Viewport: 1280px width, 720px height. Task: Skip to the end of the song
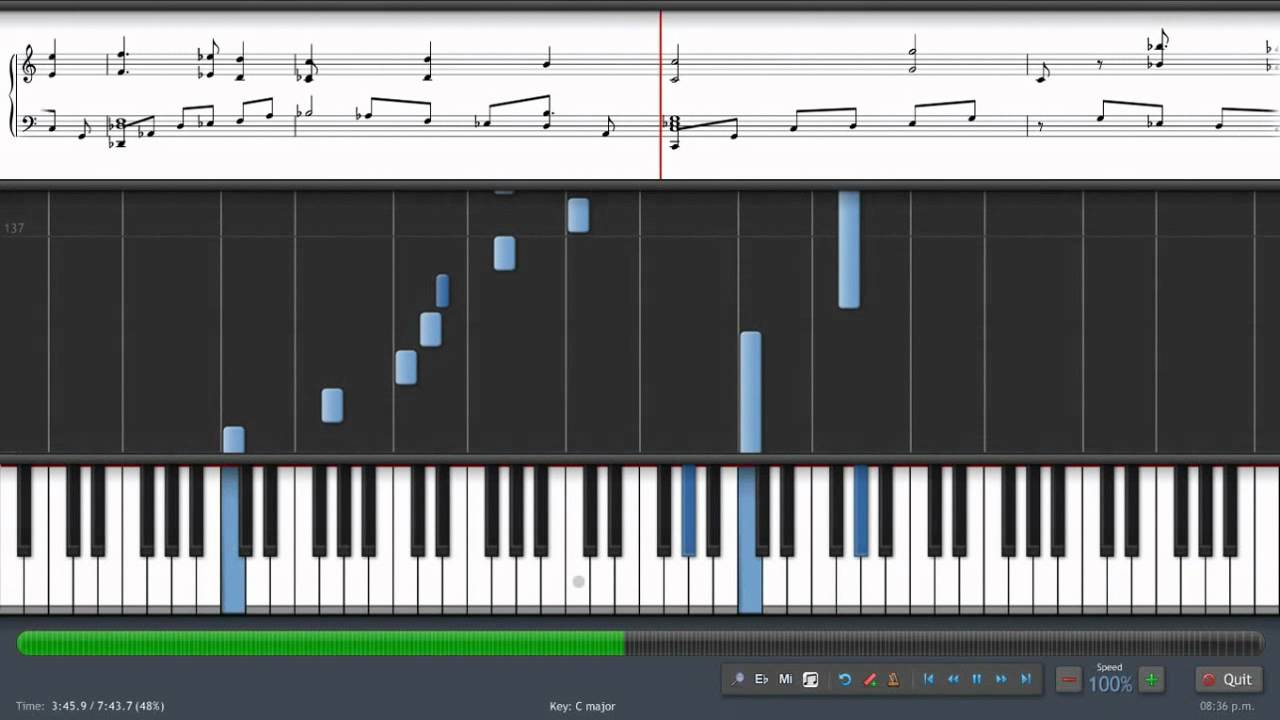(x=1025, y=679)
